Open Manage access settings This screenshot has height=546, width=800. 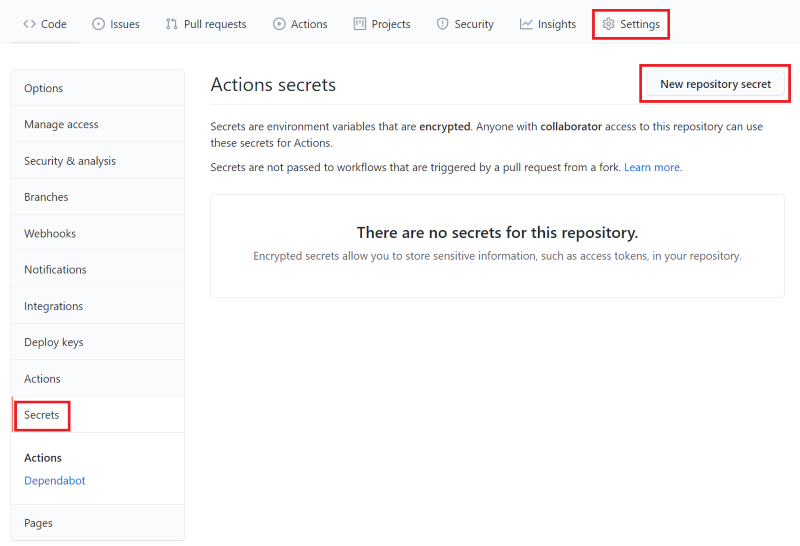97,124
